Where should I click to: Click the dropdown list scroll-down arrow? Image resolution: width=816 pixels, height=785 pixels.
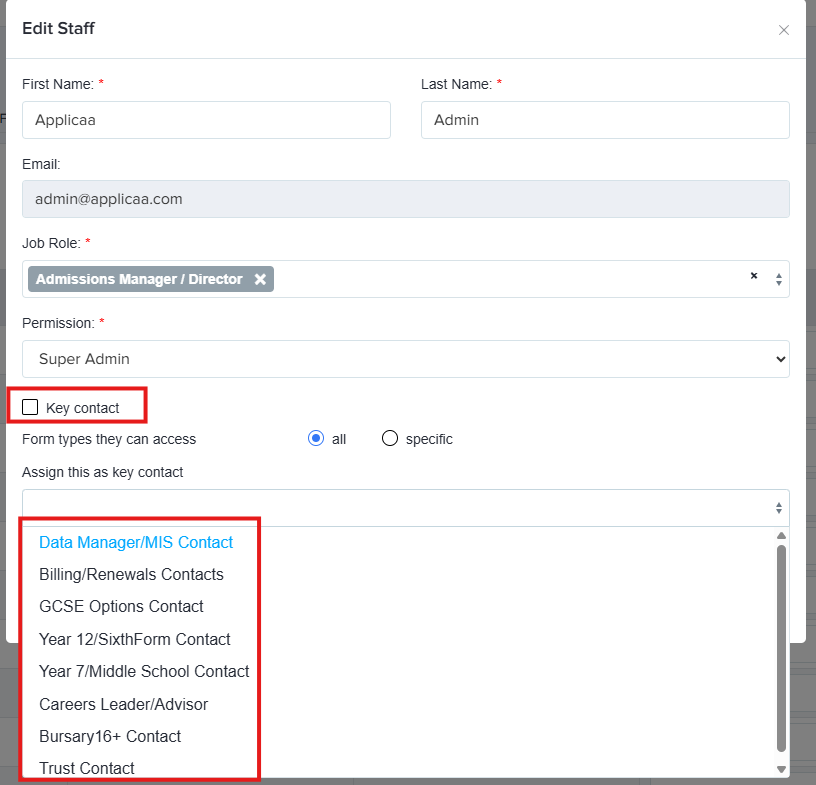coord(781,769)
